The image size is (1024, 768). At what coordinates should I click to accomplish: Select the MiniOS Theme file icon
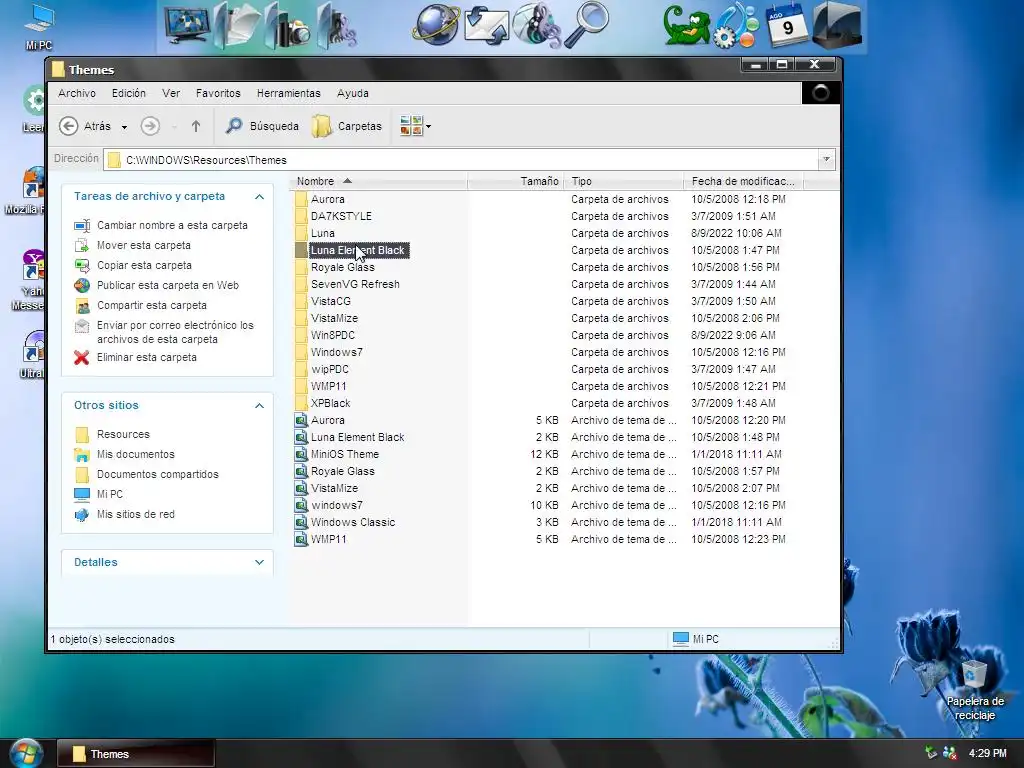tap(300, 455)
